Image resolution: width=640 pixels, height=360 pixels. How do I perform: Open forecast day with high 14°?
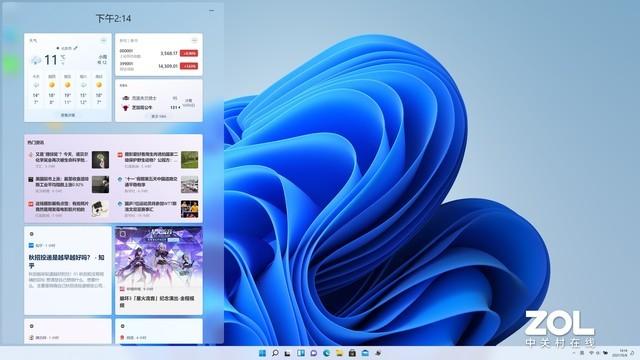[x=36, y=90]
